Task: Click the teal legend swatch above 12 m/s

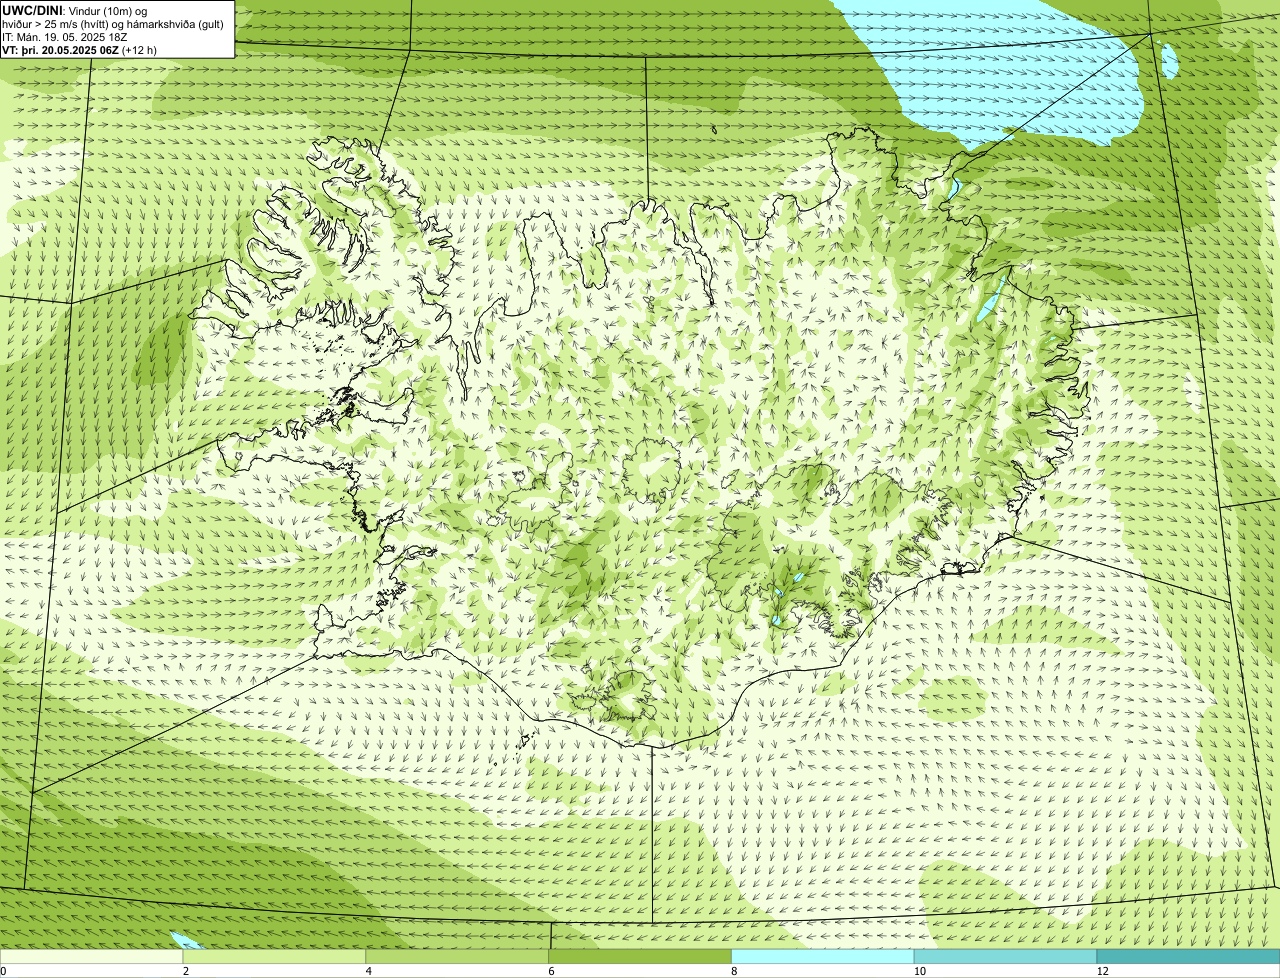Action: tap(1189, 957)
